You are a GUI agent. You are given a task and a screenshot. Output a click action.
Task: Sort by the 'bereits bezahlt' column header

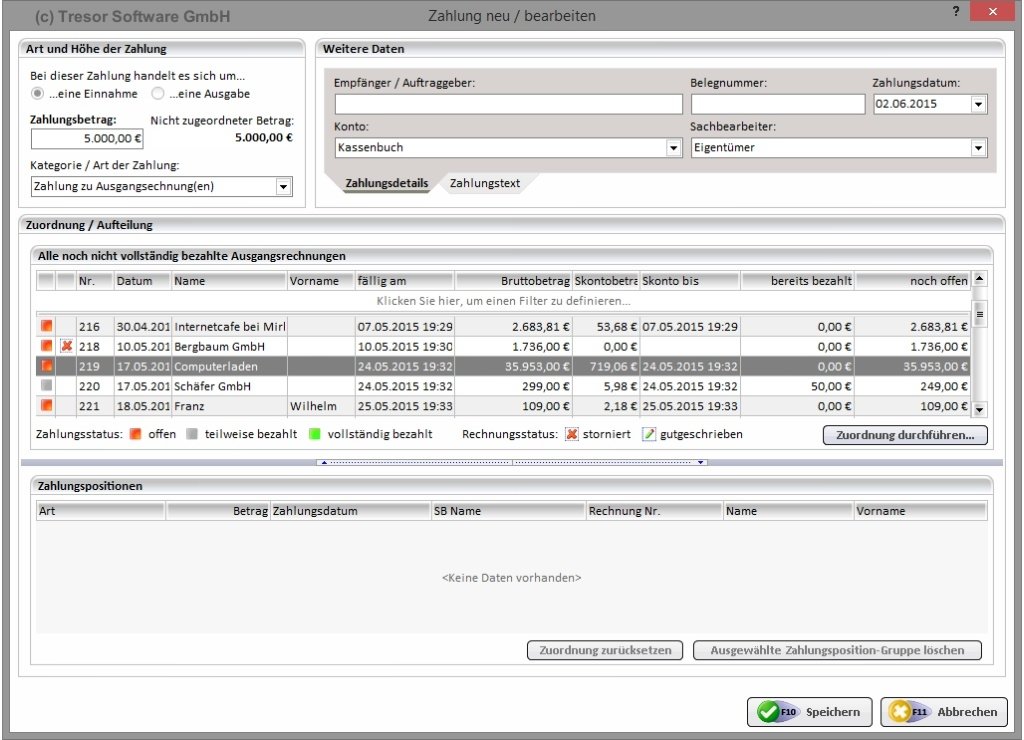pyautogui.click(x=797, y=281)
